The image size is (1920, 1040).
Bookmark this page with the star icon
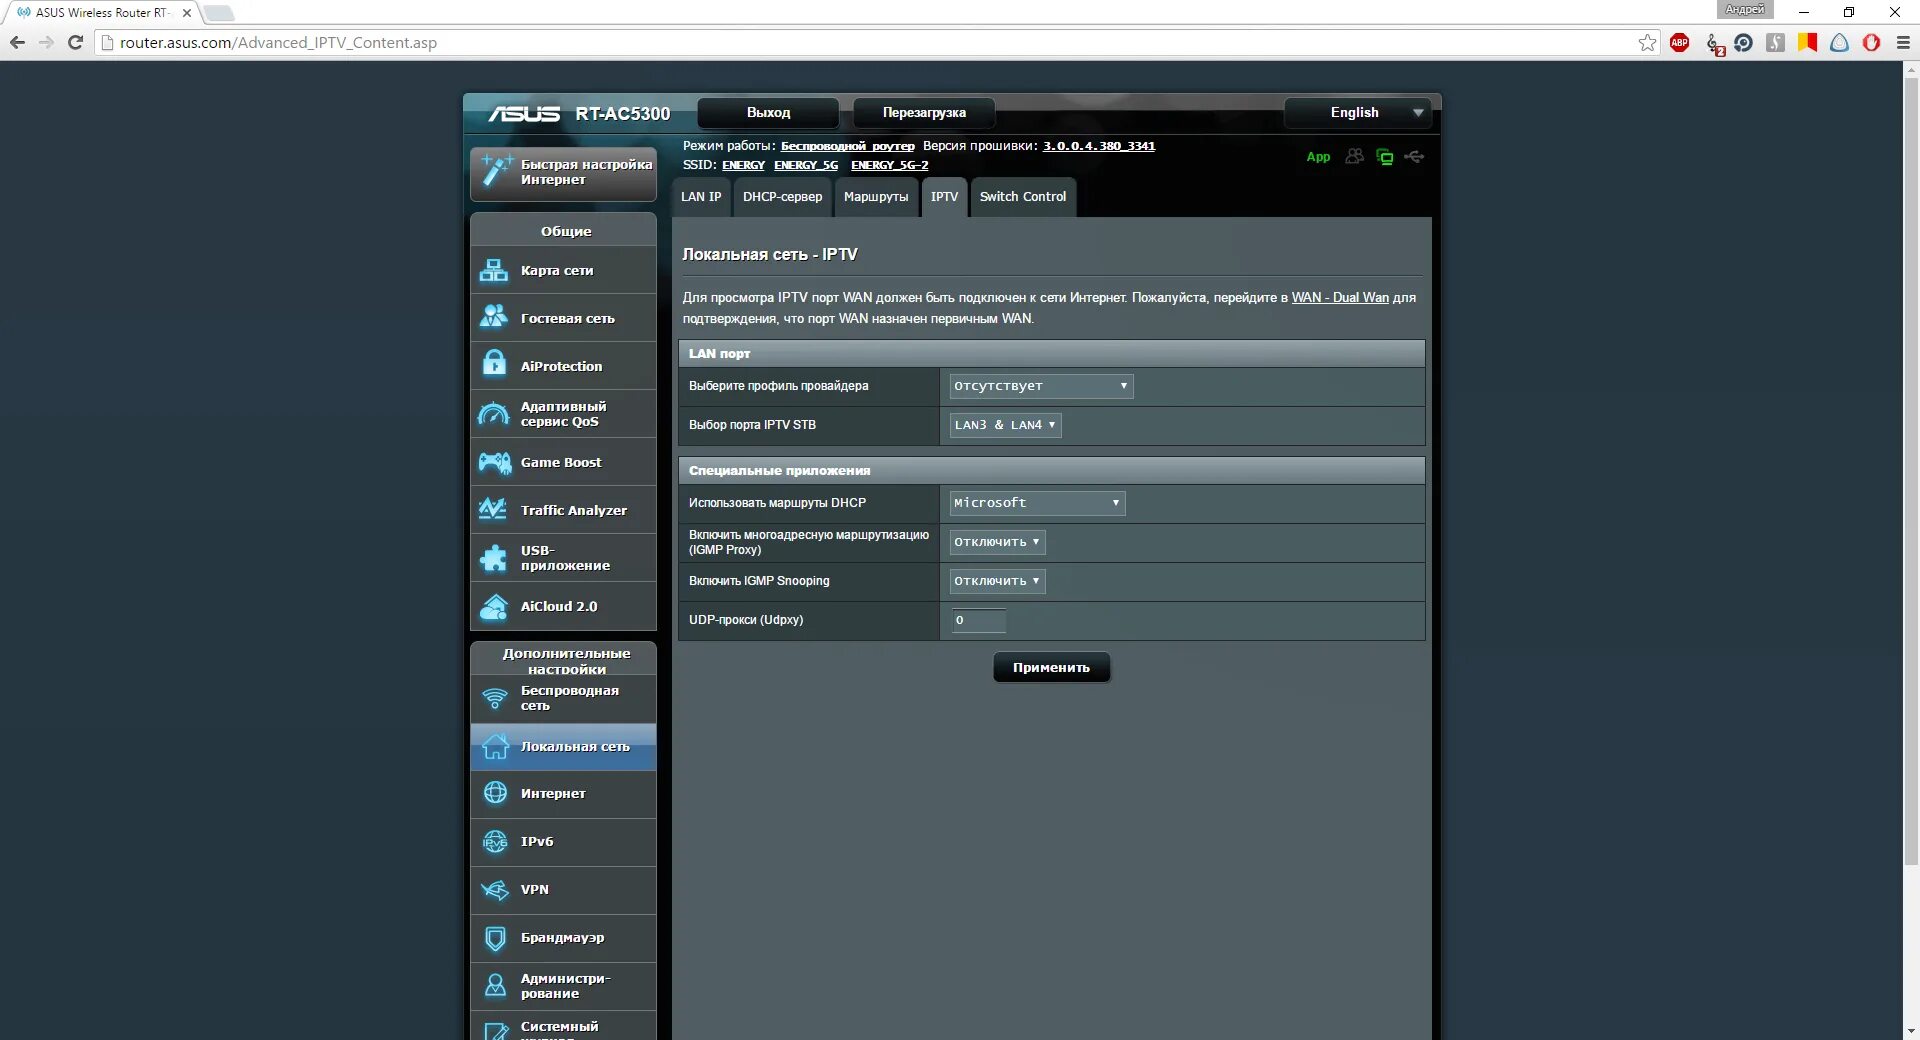point(1647,42)
